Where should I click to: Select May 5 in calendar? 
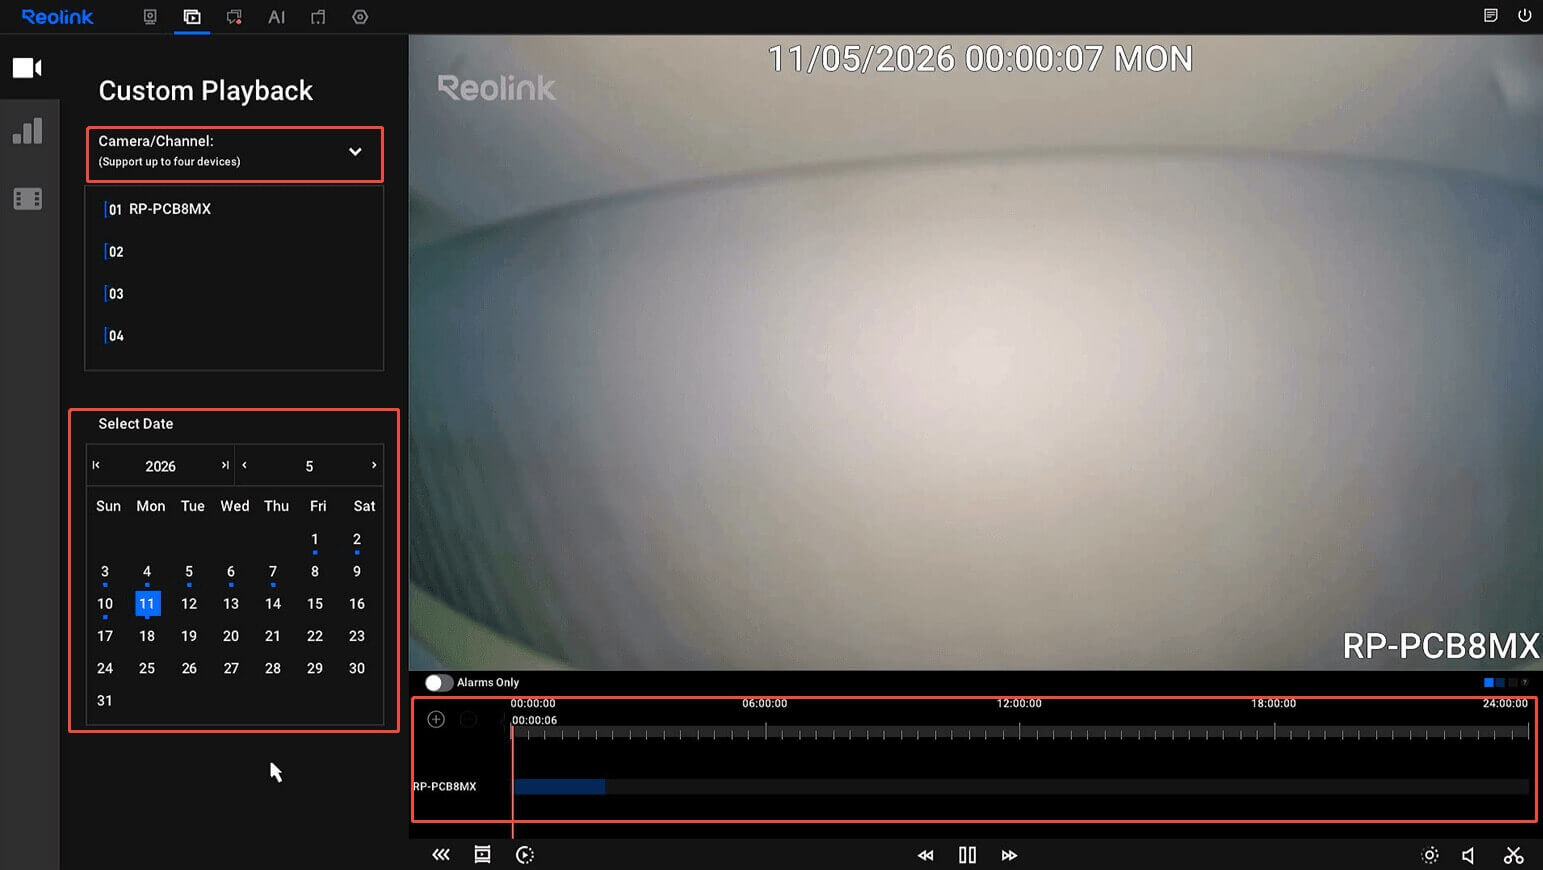coord(189,572)
